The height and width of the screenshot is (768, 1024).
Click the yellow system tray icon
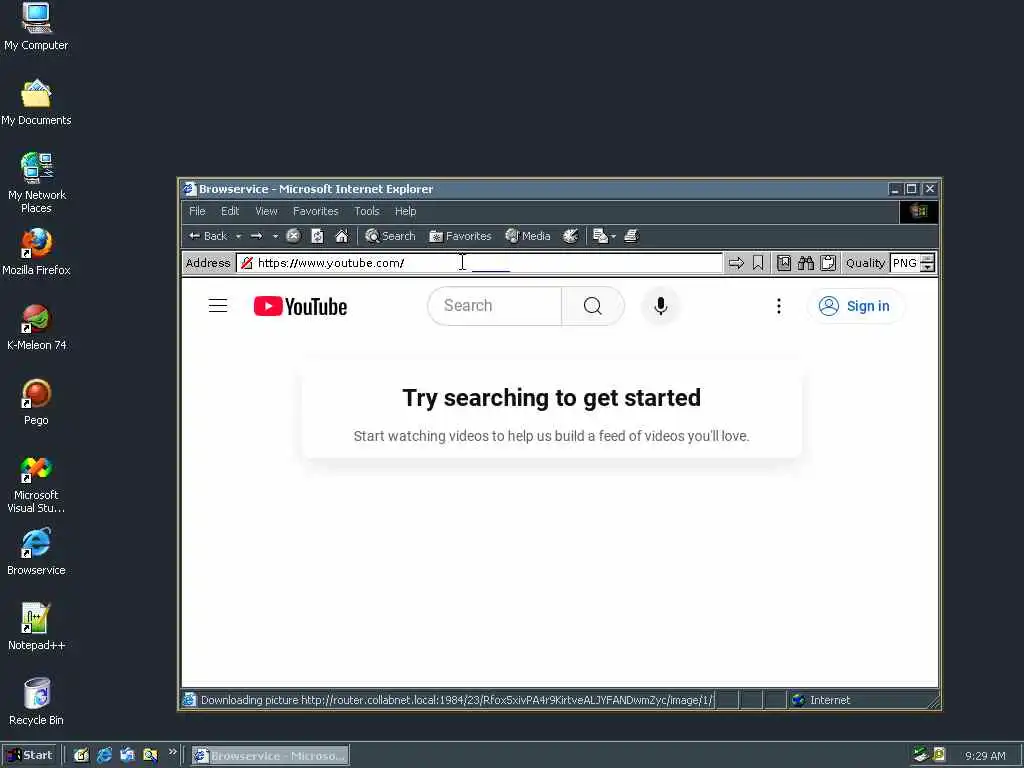(x=939, y=754)
